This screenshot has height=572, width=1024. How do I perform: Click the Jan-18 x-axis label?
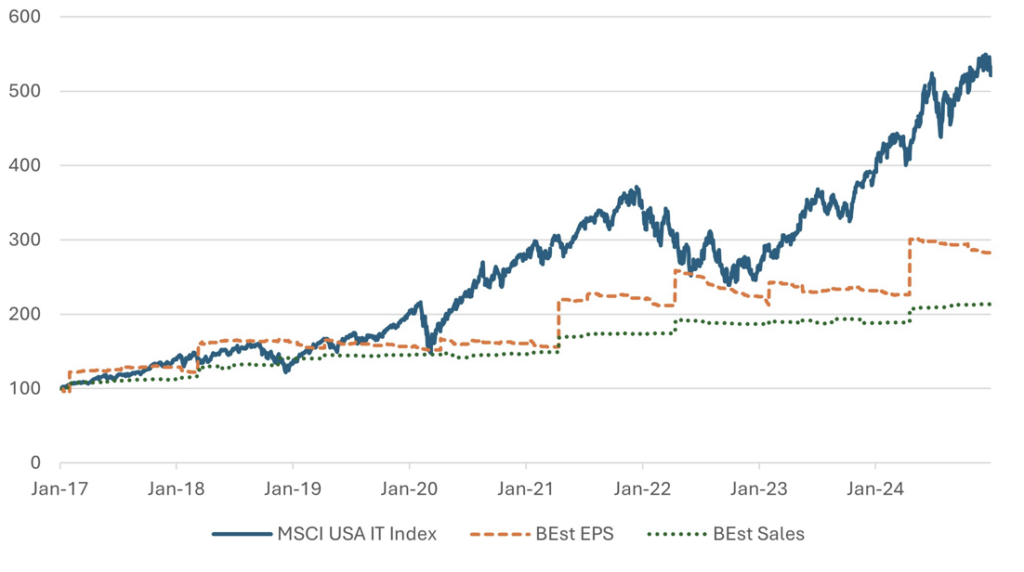tap(176, 491)
